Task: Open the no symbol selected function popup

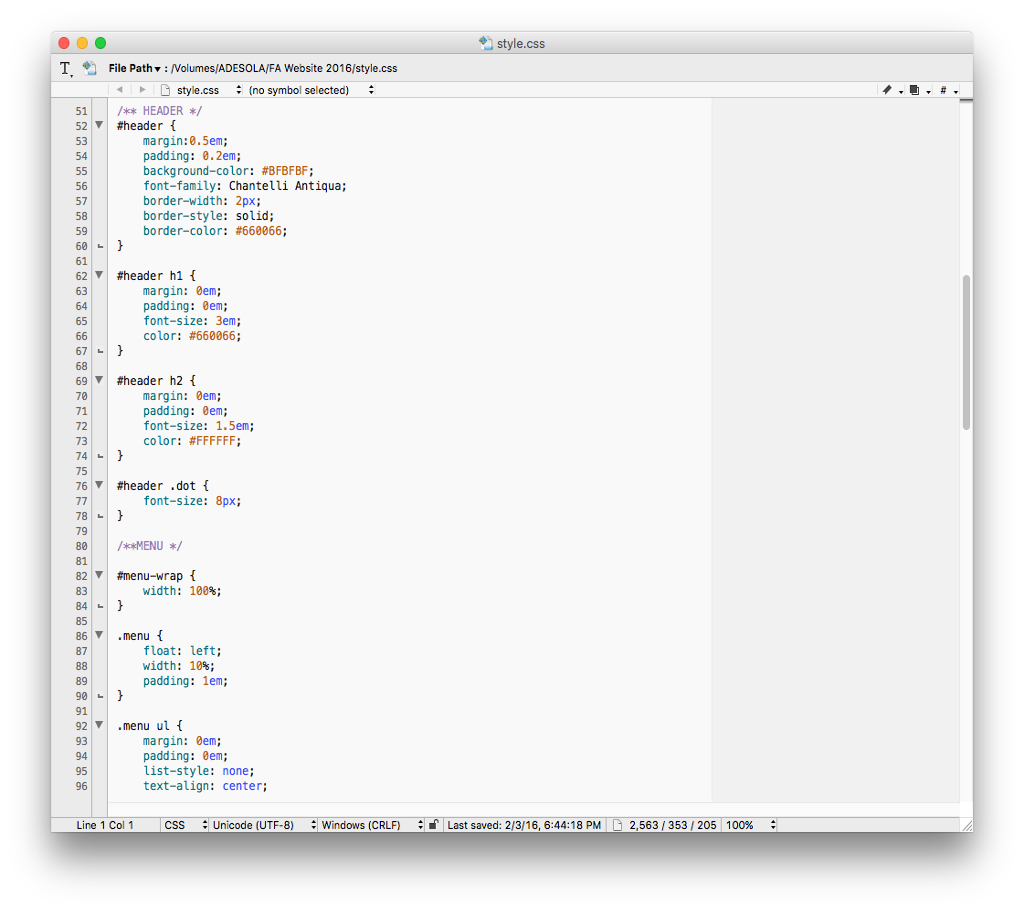Action: point(311,90)
